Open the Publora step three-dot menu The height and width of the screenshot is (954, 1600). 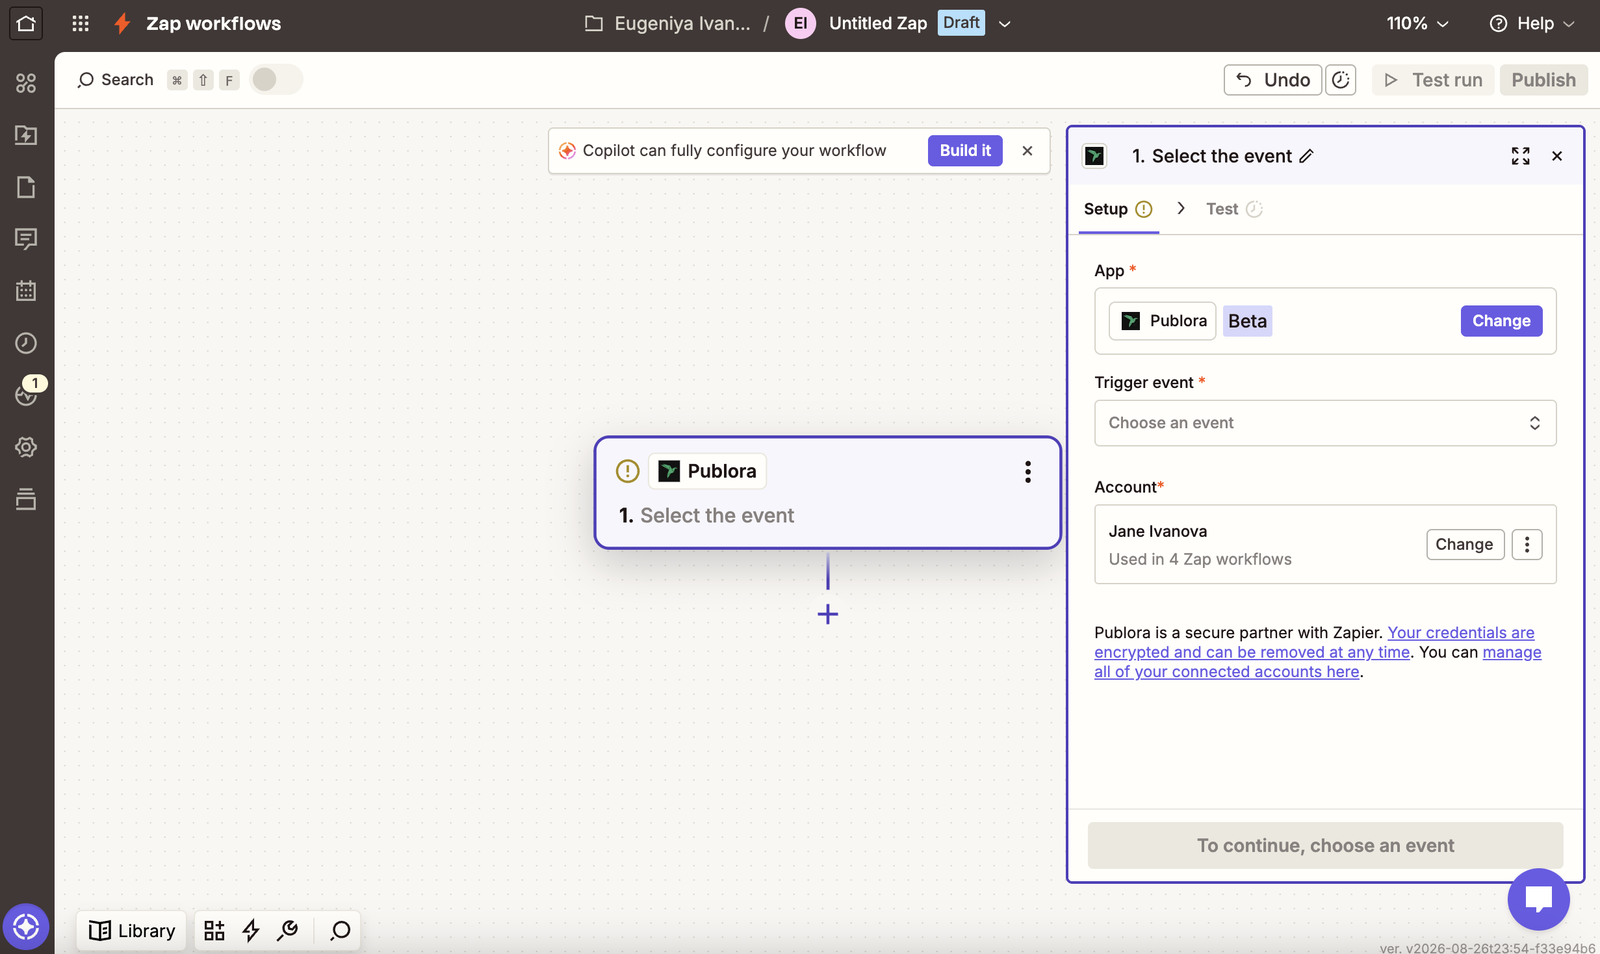[1027, 472]
